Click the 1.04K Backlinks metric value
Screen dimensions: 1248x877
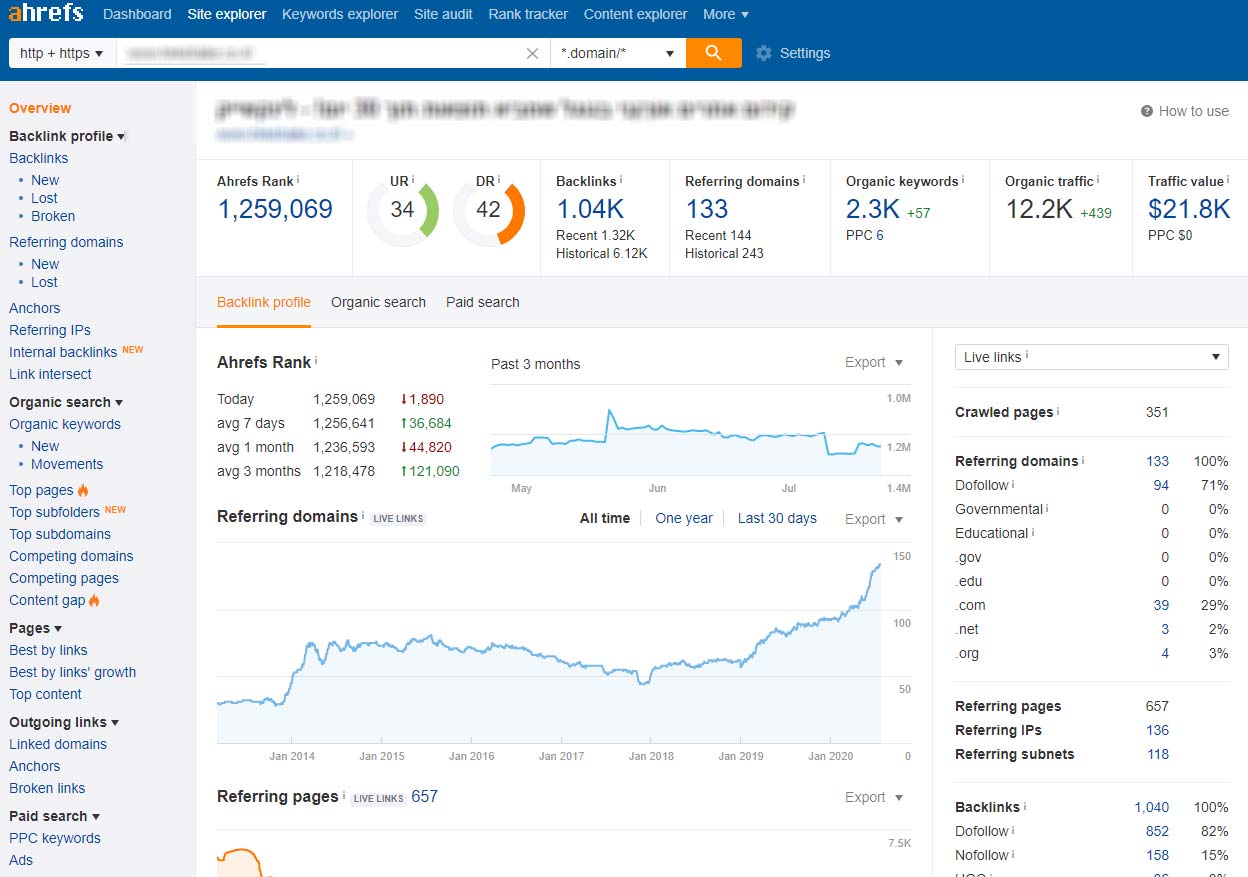click(x=590, y=209)
